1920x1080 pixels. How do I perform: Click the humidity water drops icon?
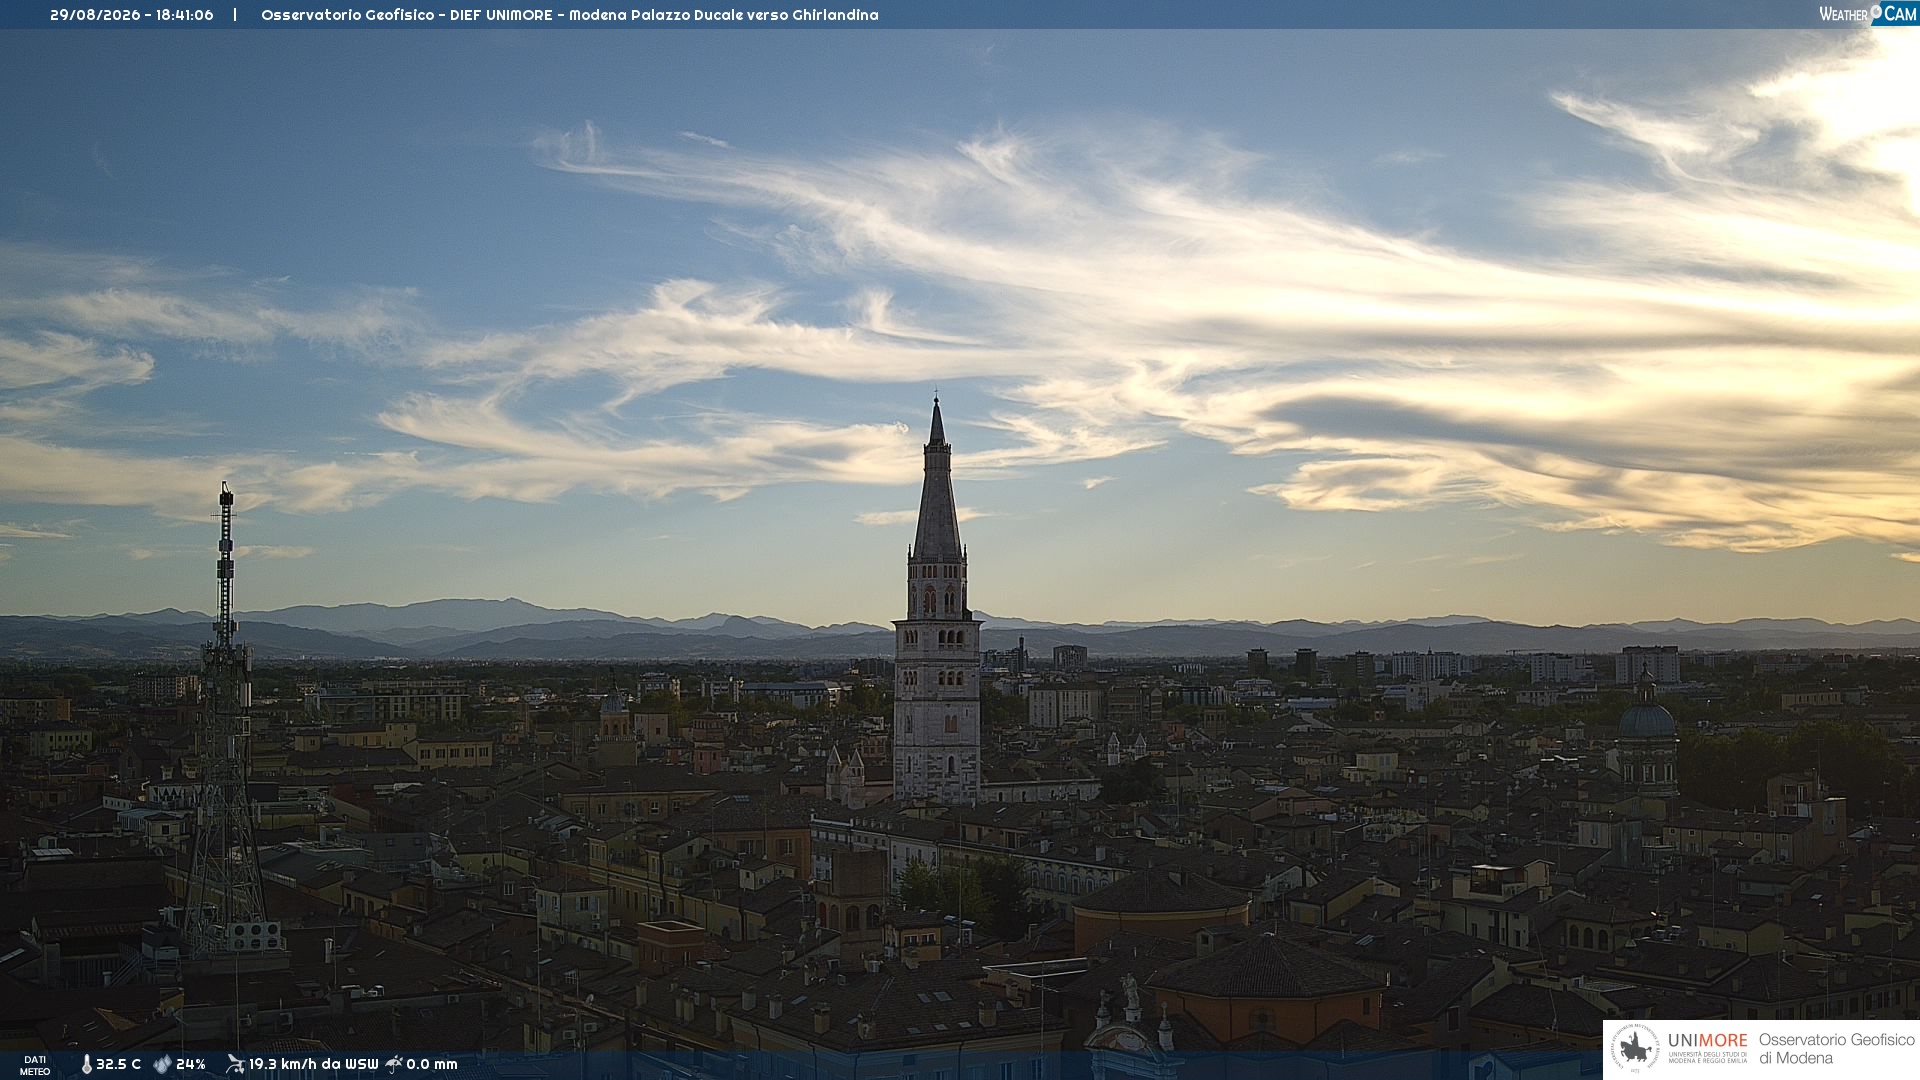162,1065
